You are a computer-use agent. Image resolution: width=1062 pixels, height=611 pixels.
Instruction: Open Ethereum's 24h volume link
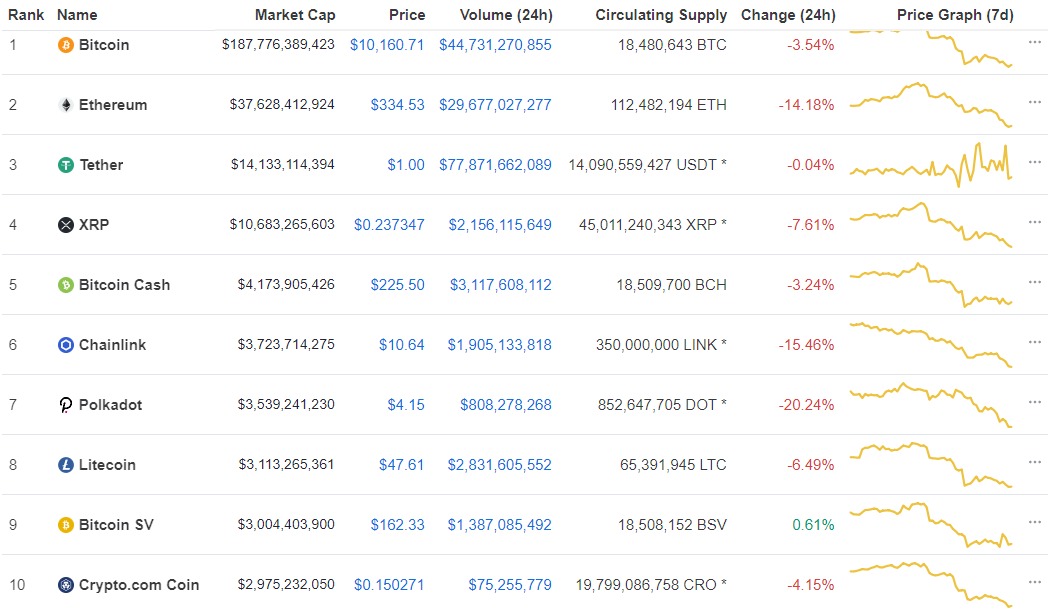[495, 105]
